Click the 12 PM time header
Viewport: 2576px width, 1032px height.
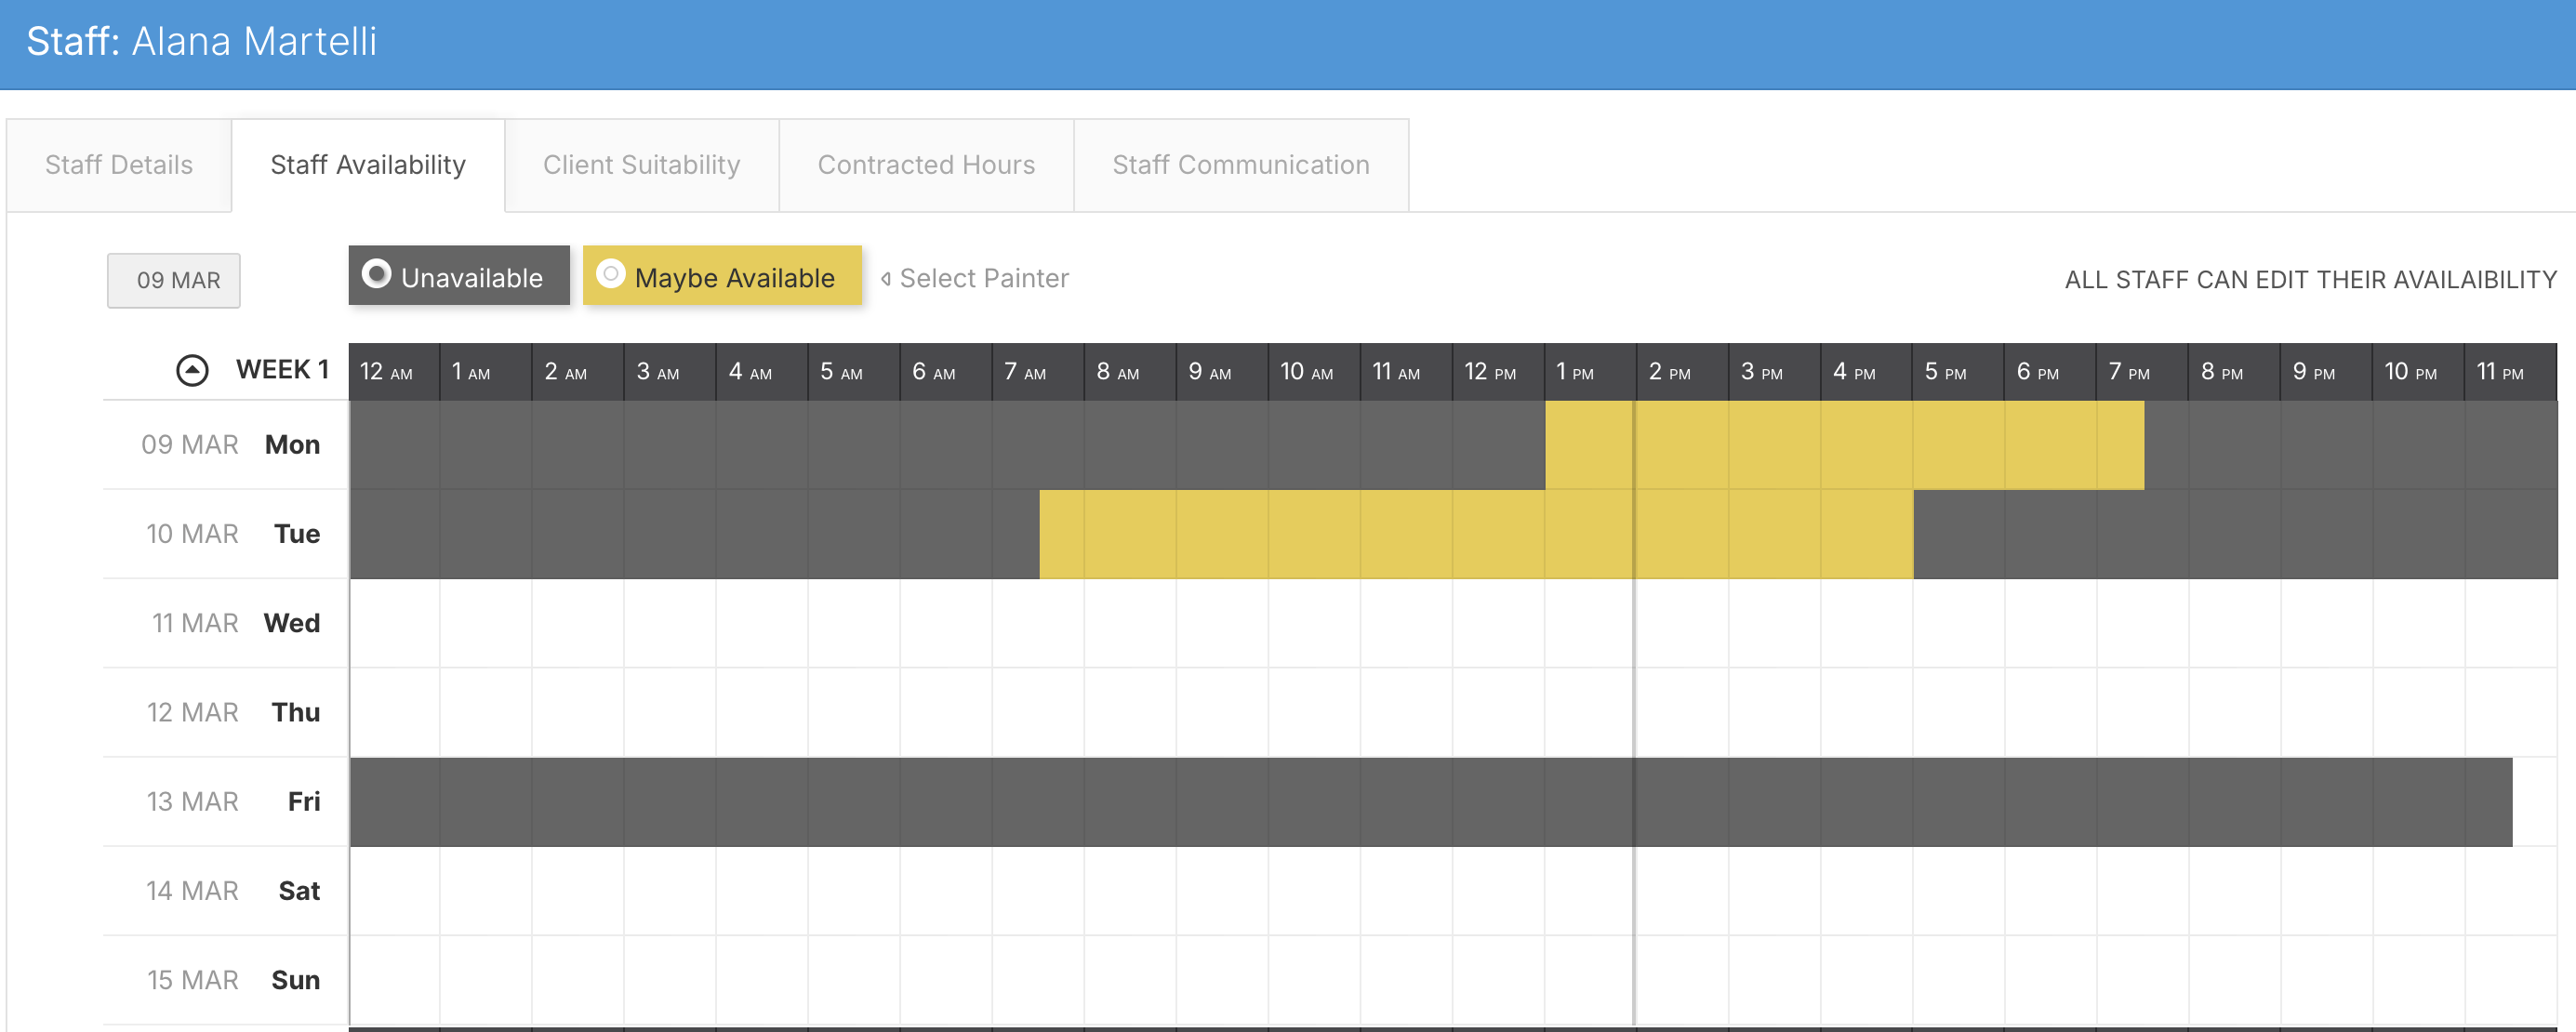[x=1498, y=372]
